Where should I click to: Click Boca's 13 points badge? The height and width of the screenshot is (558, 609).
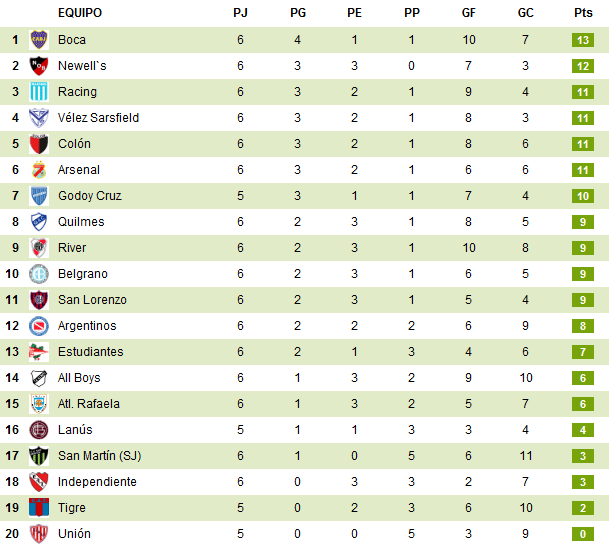[x=584, y=40]
